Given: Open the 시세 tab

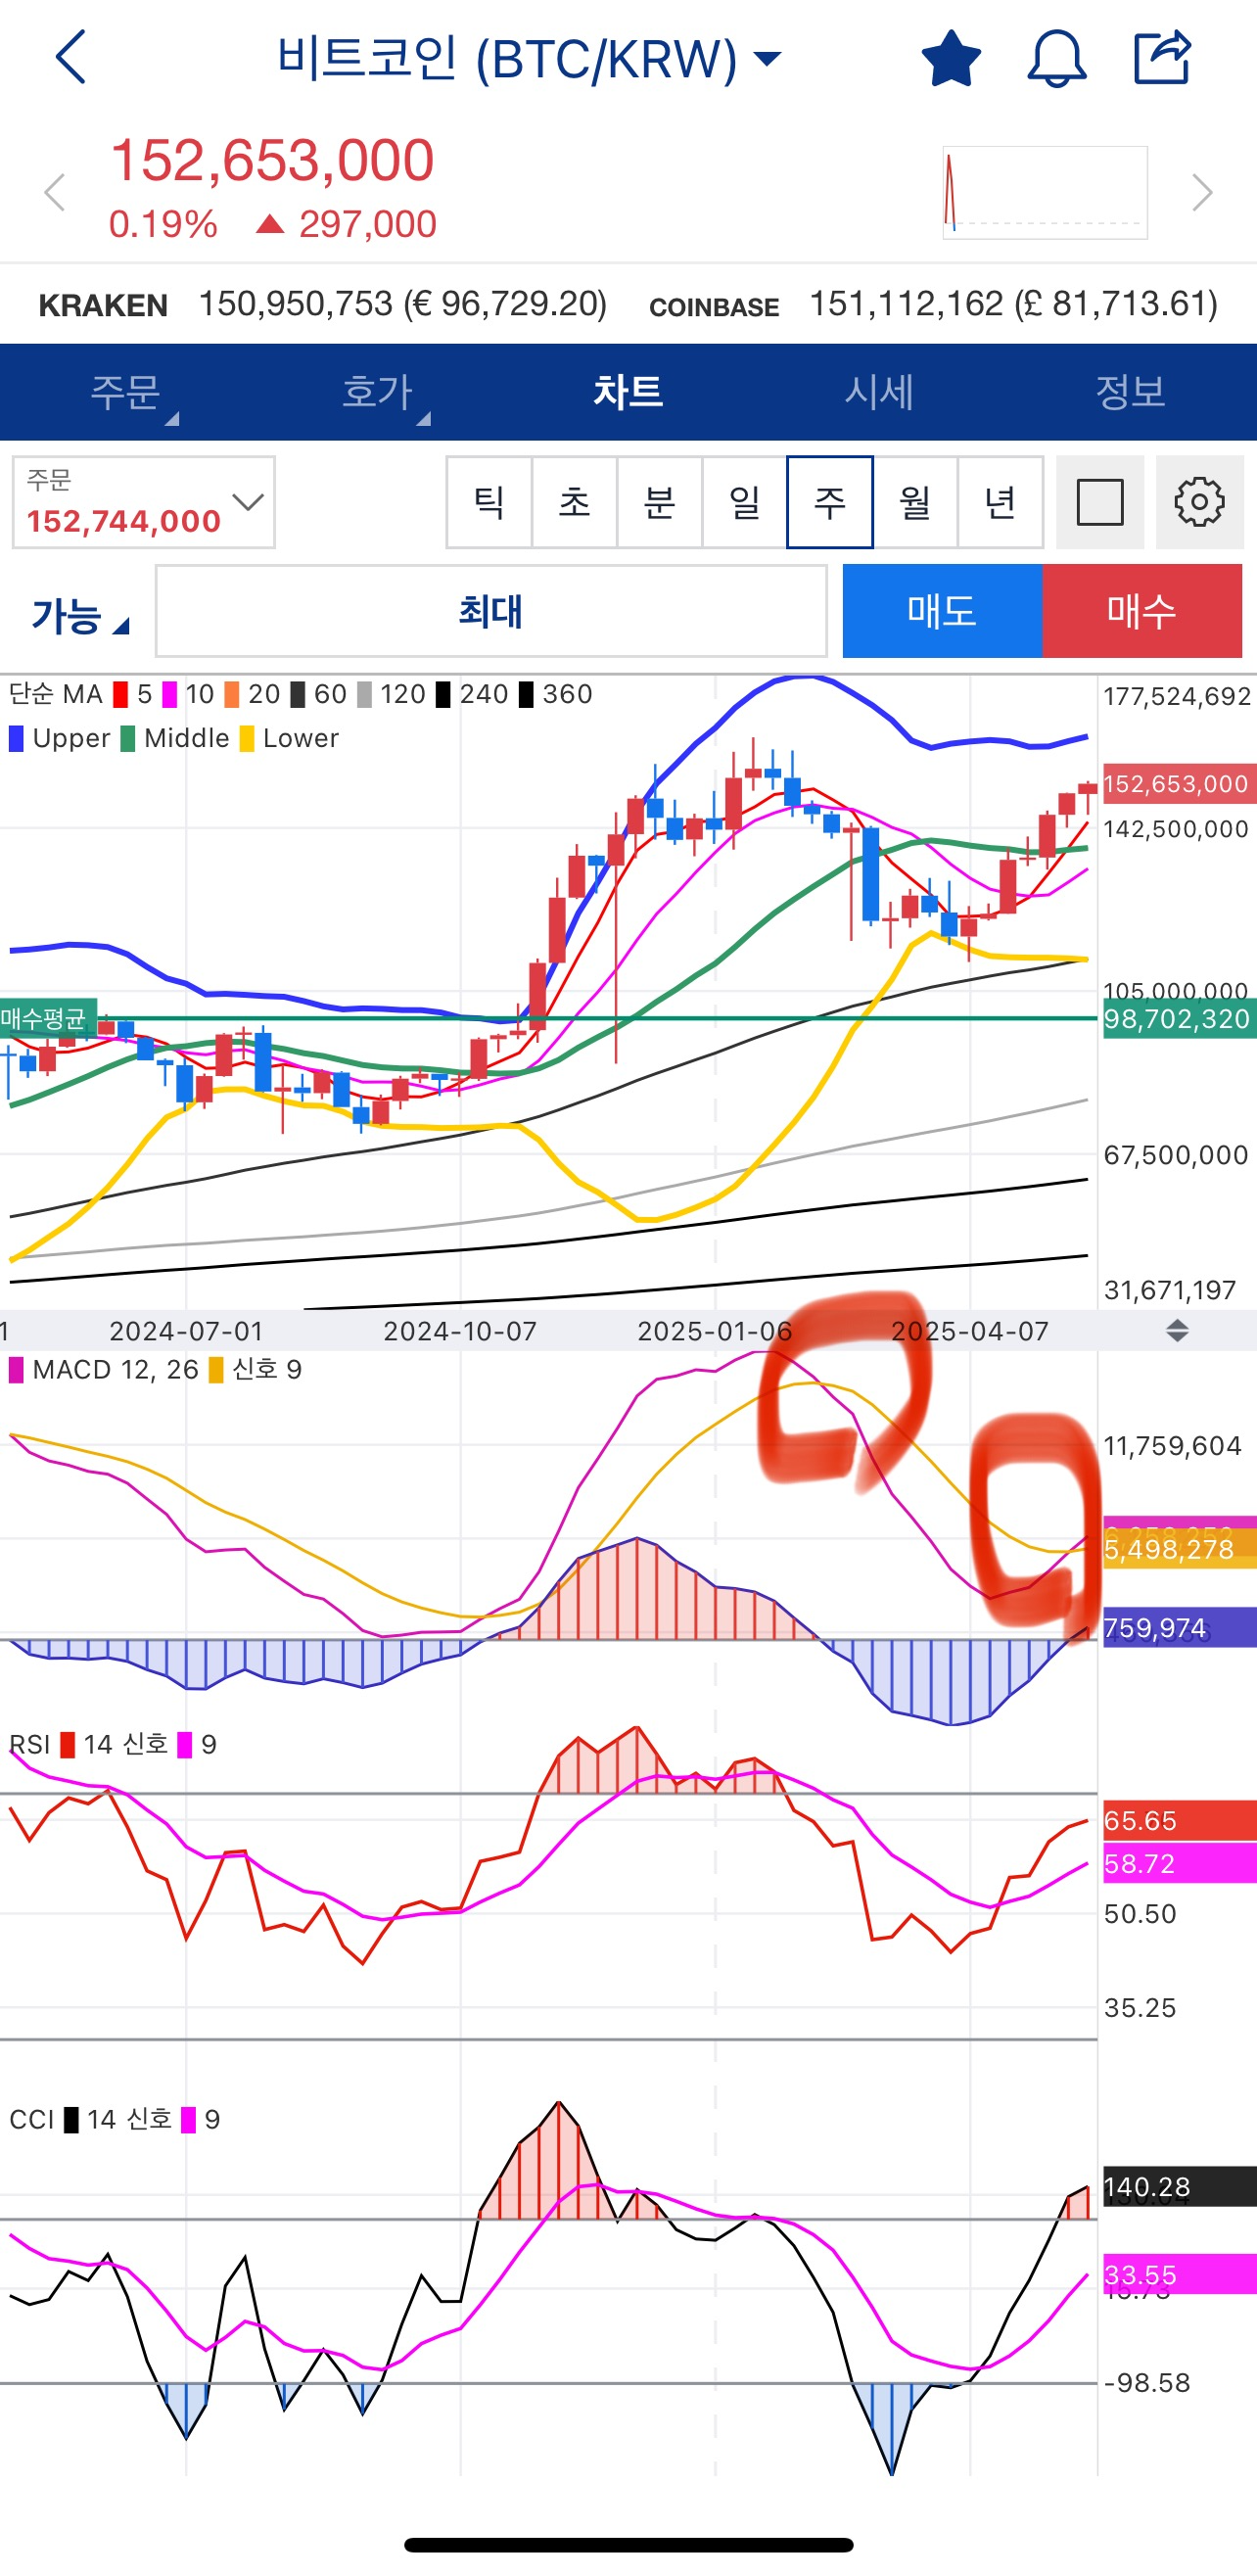Looking at the screenshot, I should coord(879,392).
